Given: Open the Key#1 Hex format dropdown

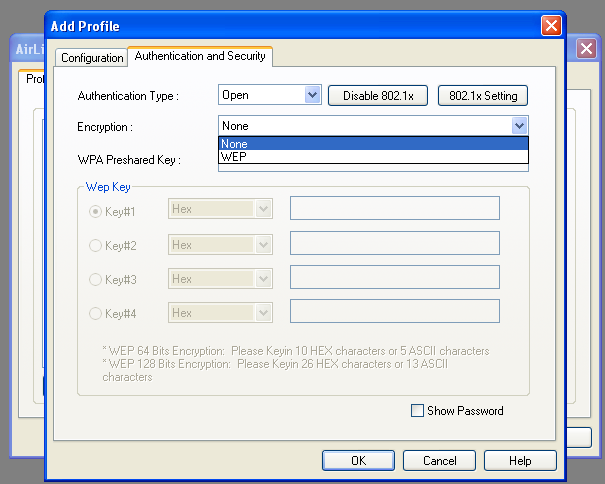Looking at the screenshot, I should tap(264, 209).
